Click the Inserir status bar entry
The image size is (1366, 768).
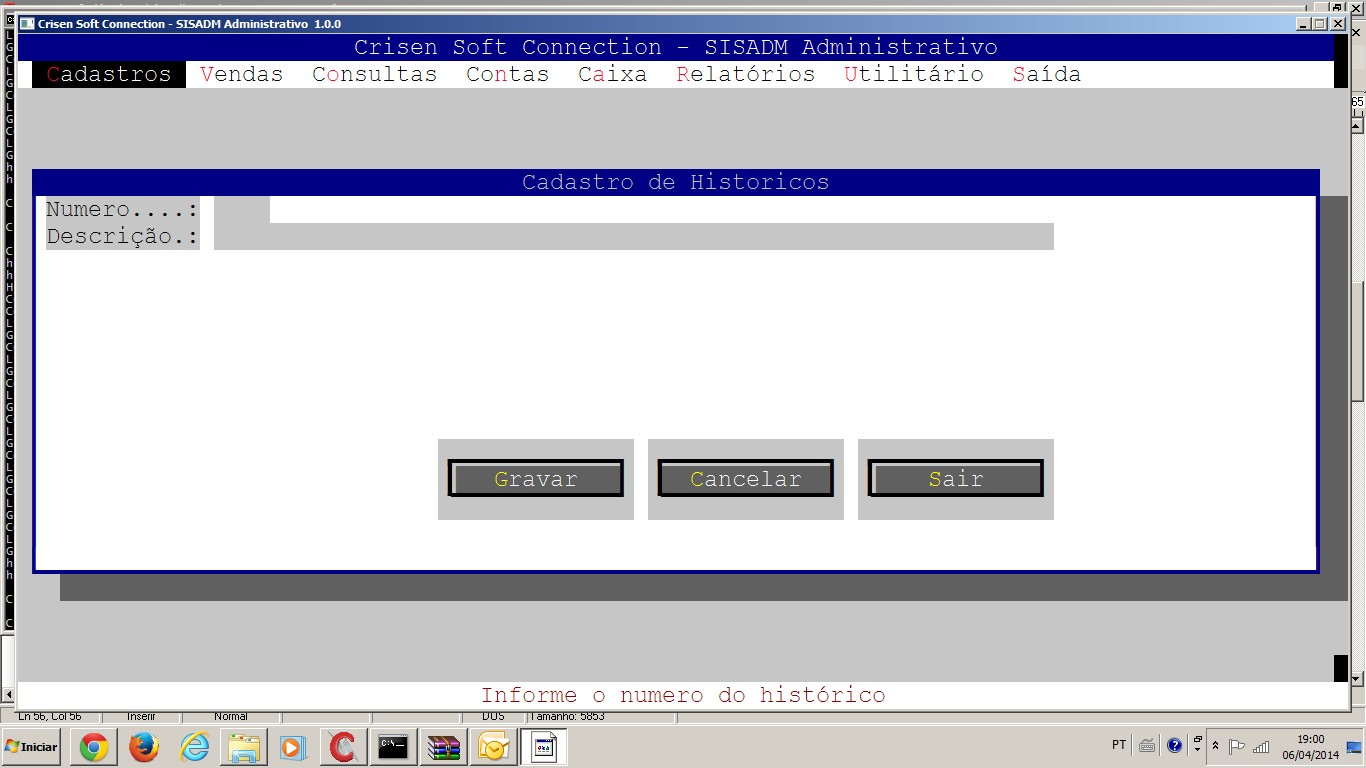pos(141,716)
